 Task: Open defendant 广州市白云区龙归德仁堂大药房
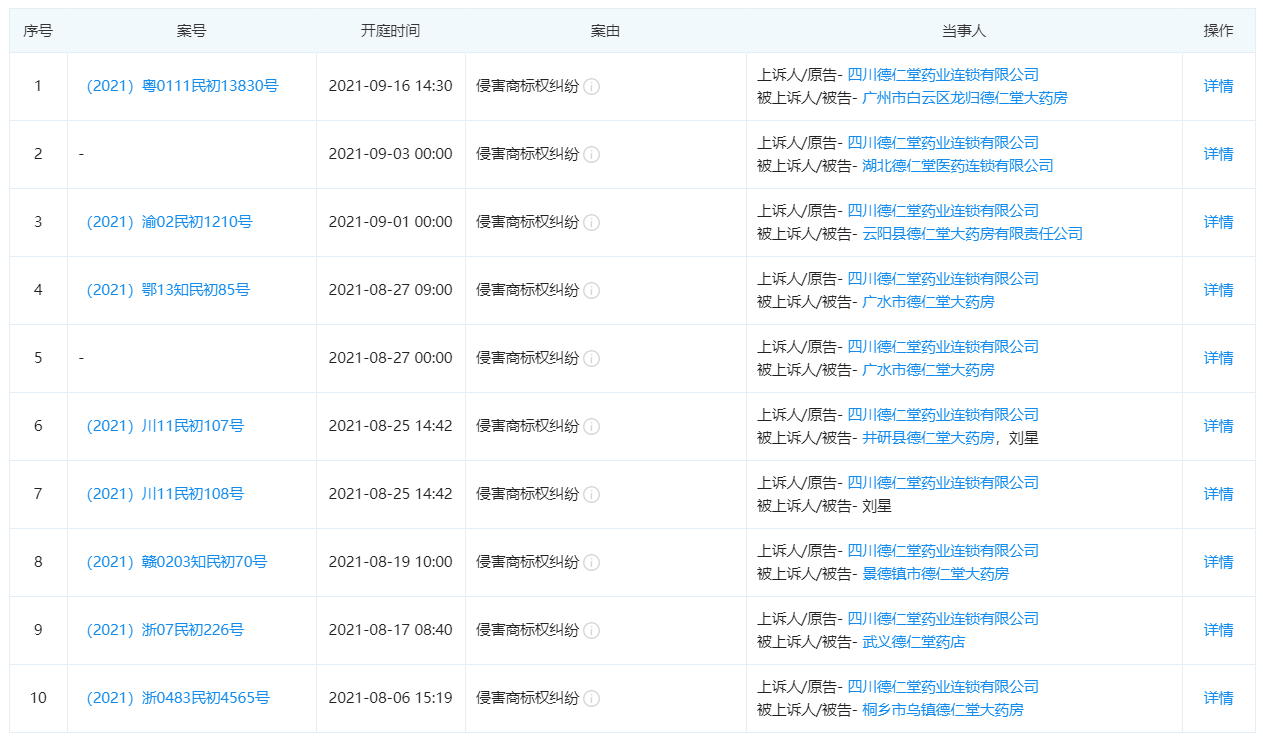[x=965, y=98]
